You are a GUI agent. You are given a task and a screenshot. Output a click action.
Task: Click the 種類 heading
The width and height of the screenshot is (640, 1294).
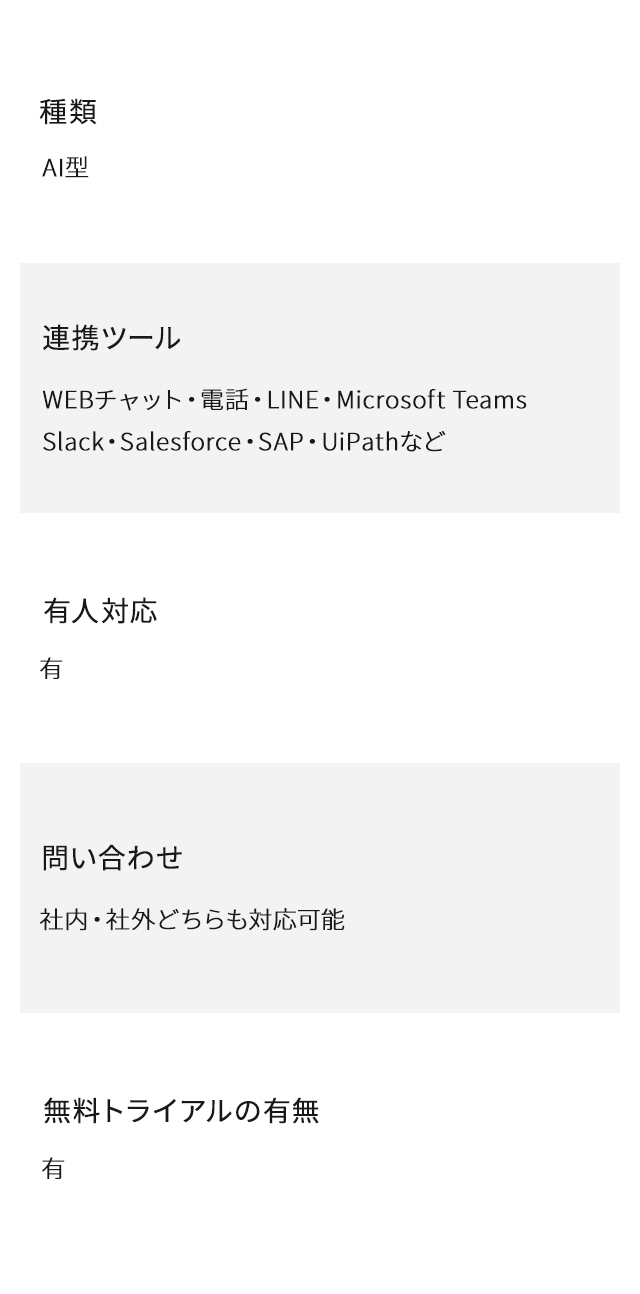point(68,112)
